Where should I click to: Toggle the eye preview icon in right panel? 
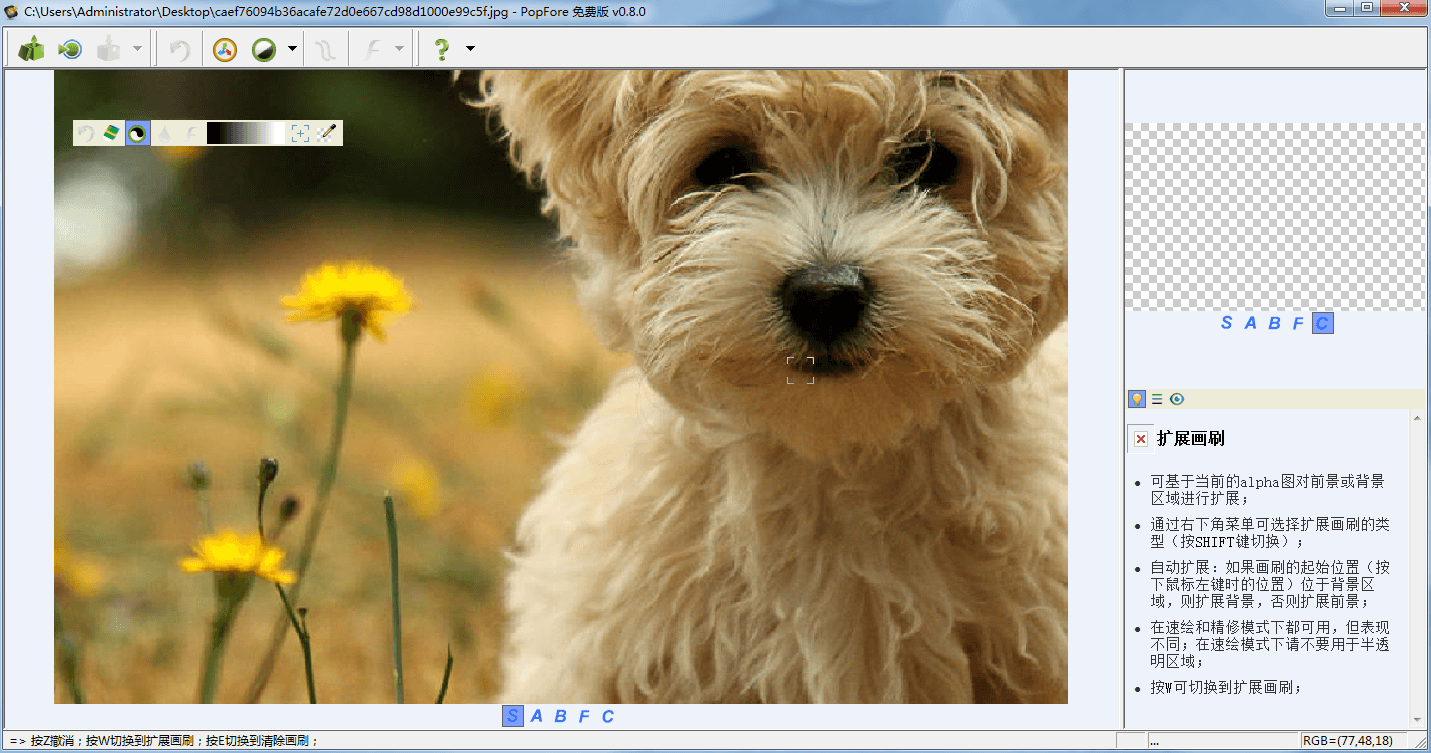point(1177,399)
